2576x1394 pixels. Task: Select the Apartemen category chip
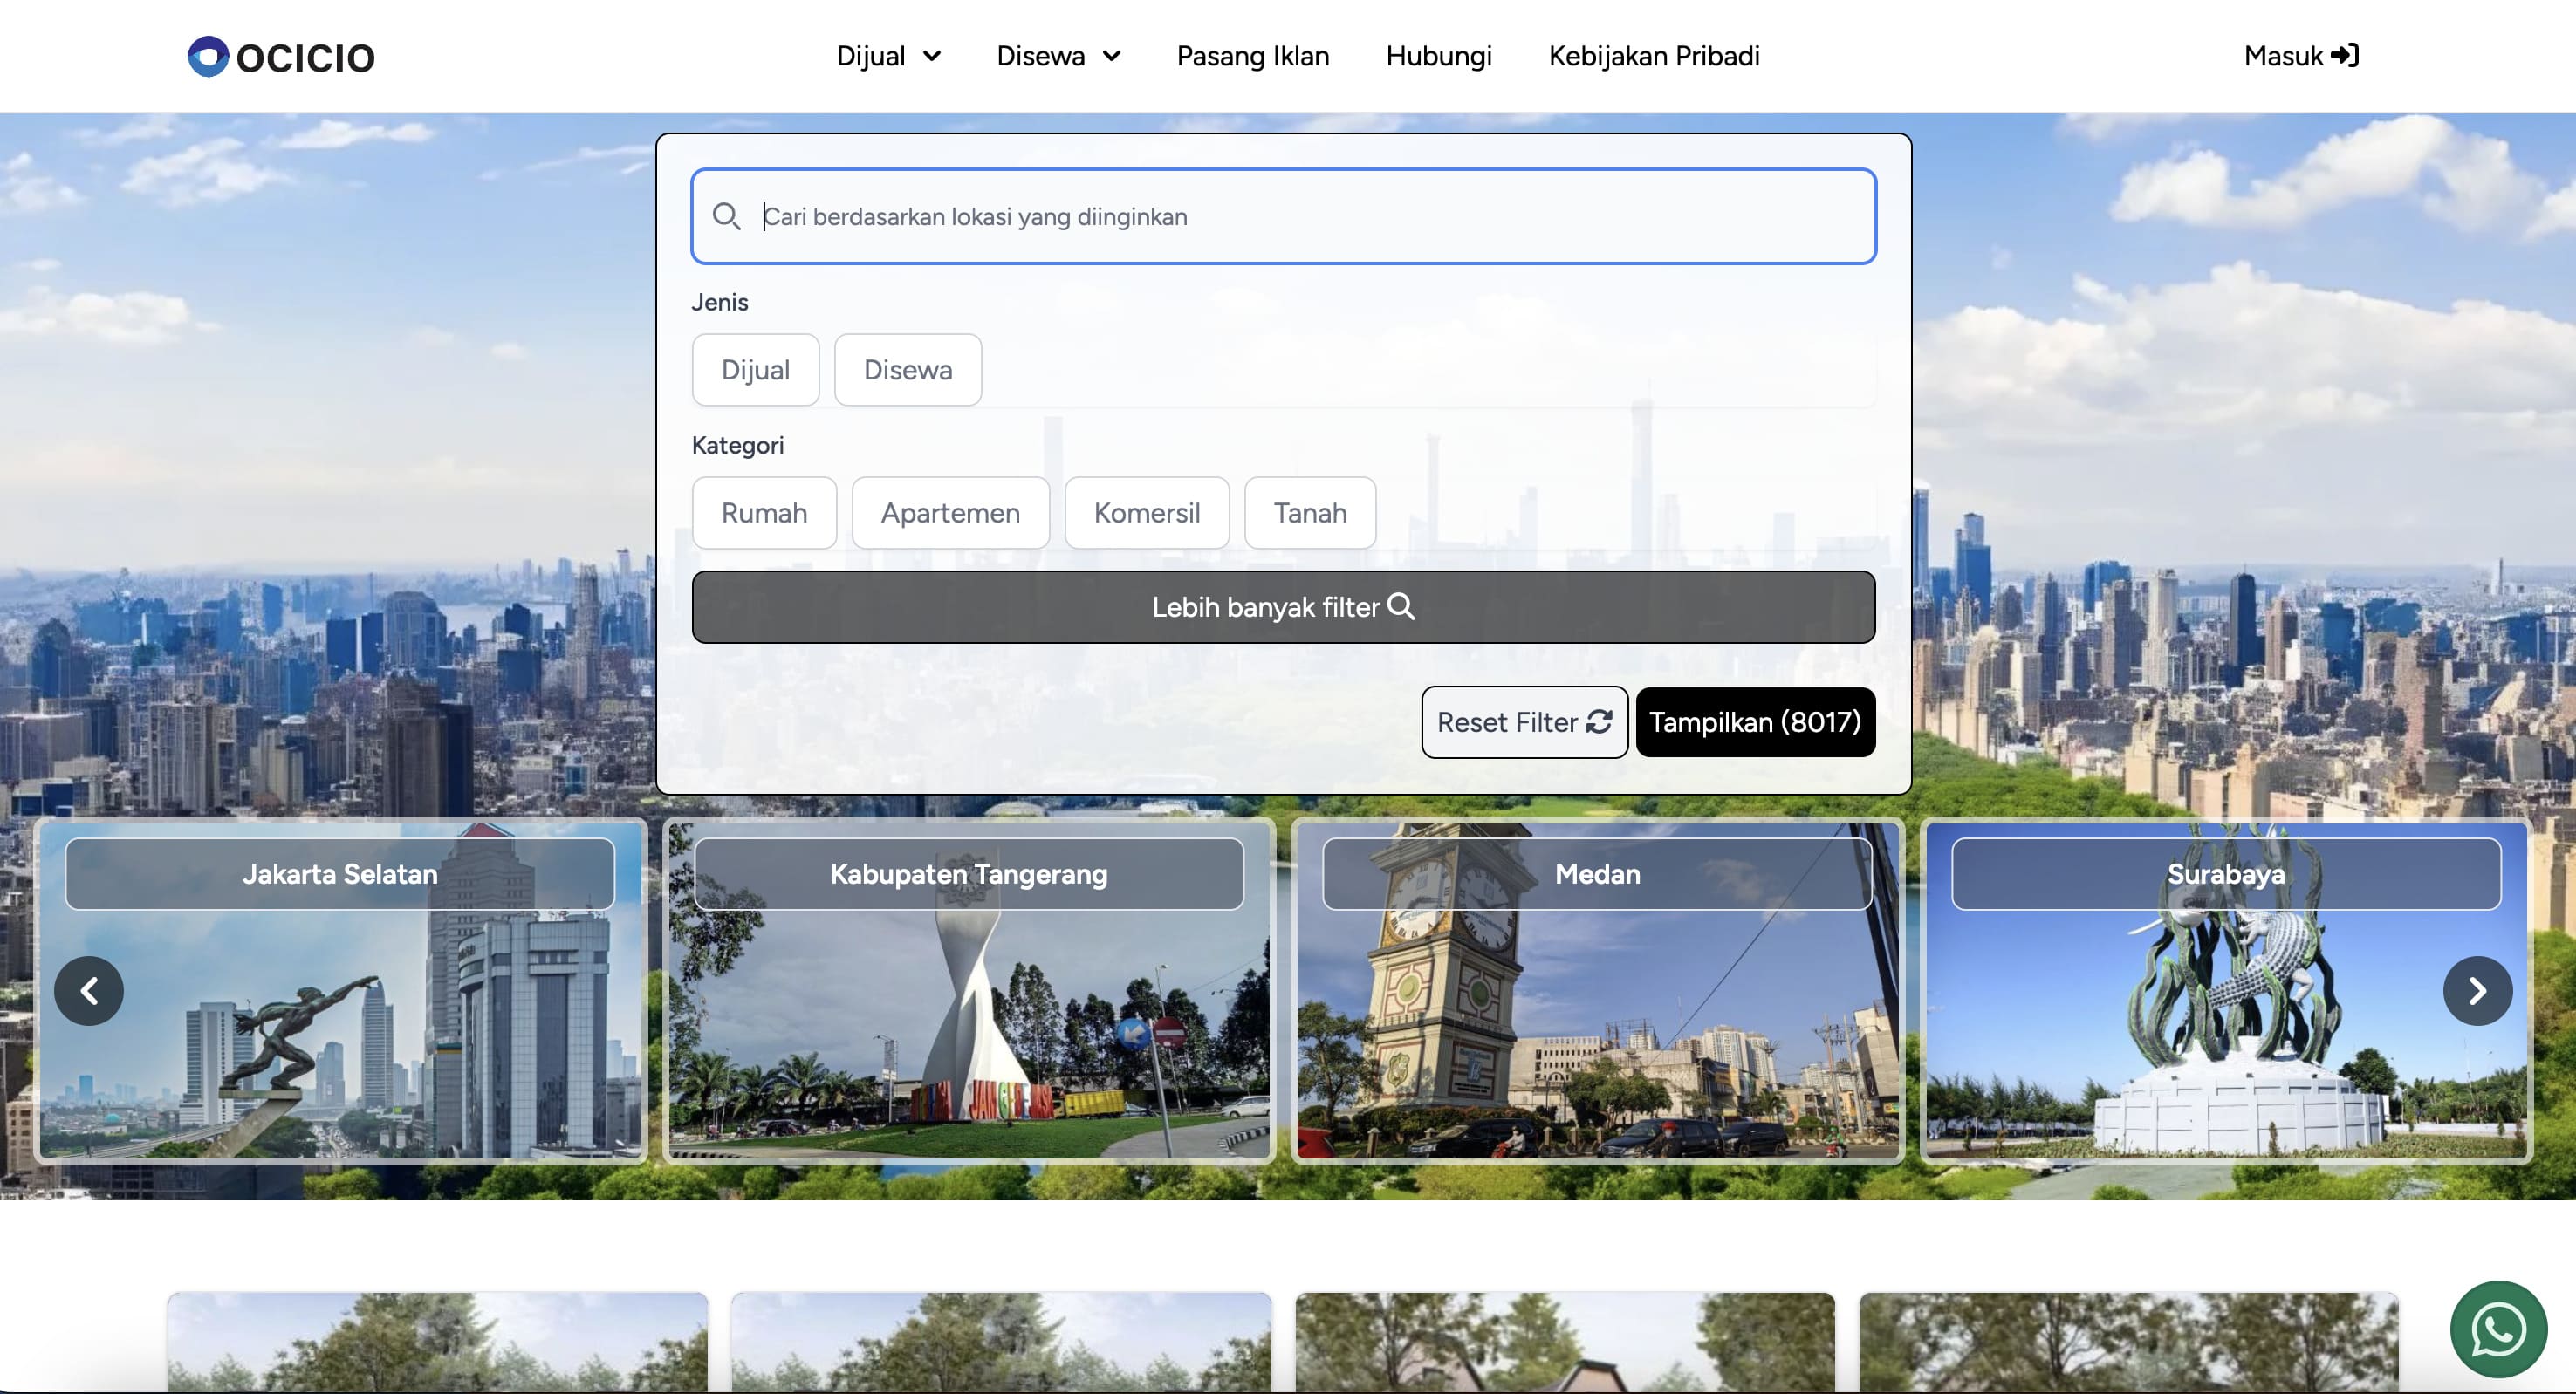[950, 513]
